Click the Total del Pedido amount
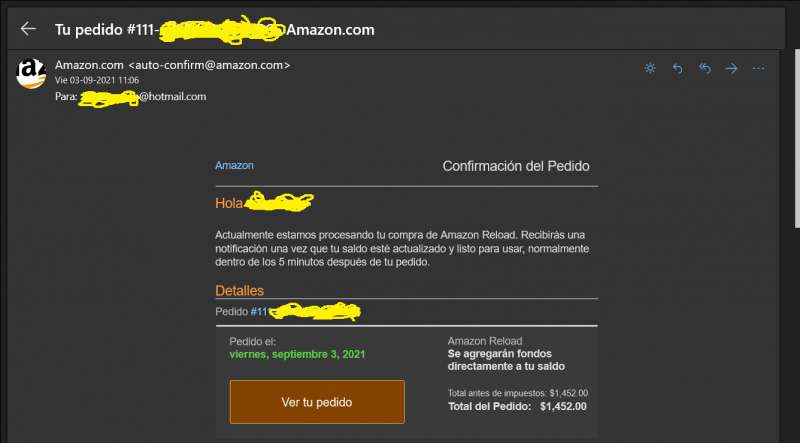Viewport: 800px width, 443px height. click(x=563, y=407)
